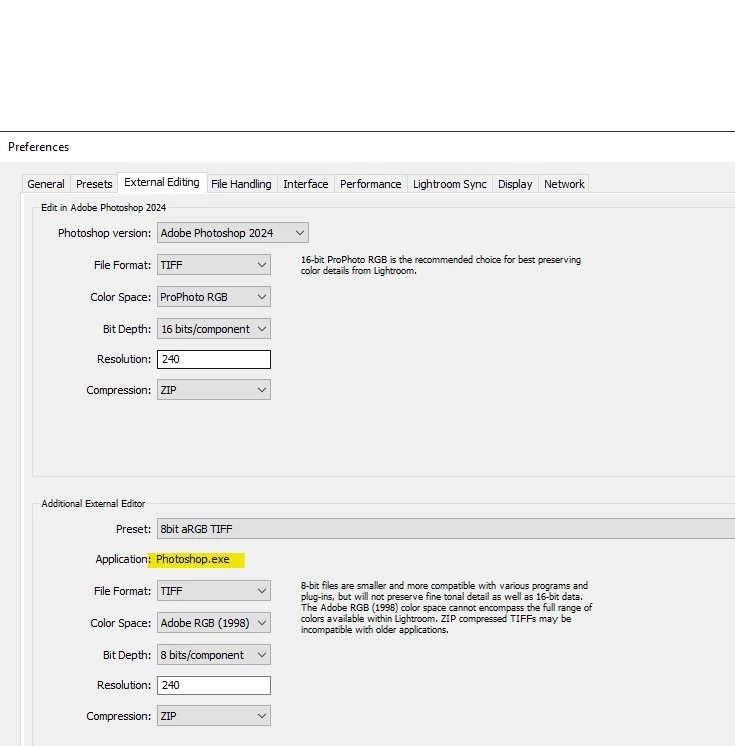Select the External Editing tab
Screen dimensions: 735x746
pyautogui.click(x=162, y=183)
